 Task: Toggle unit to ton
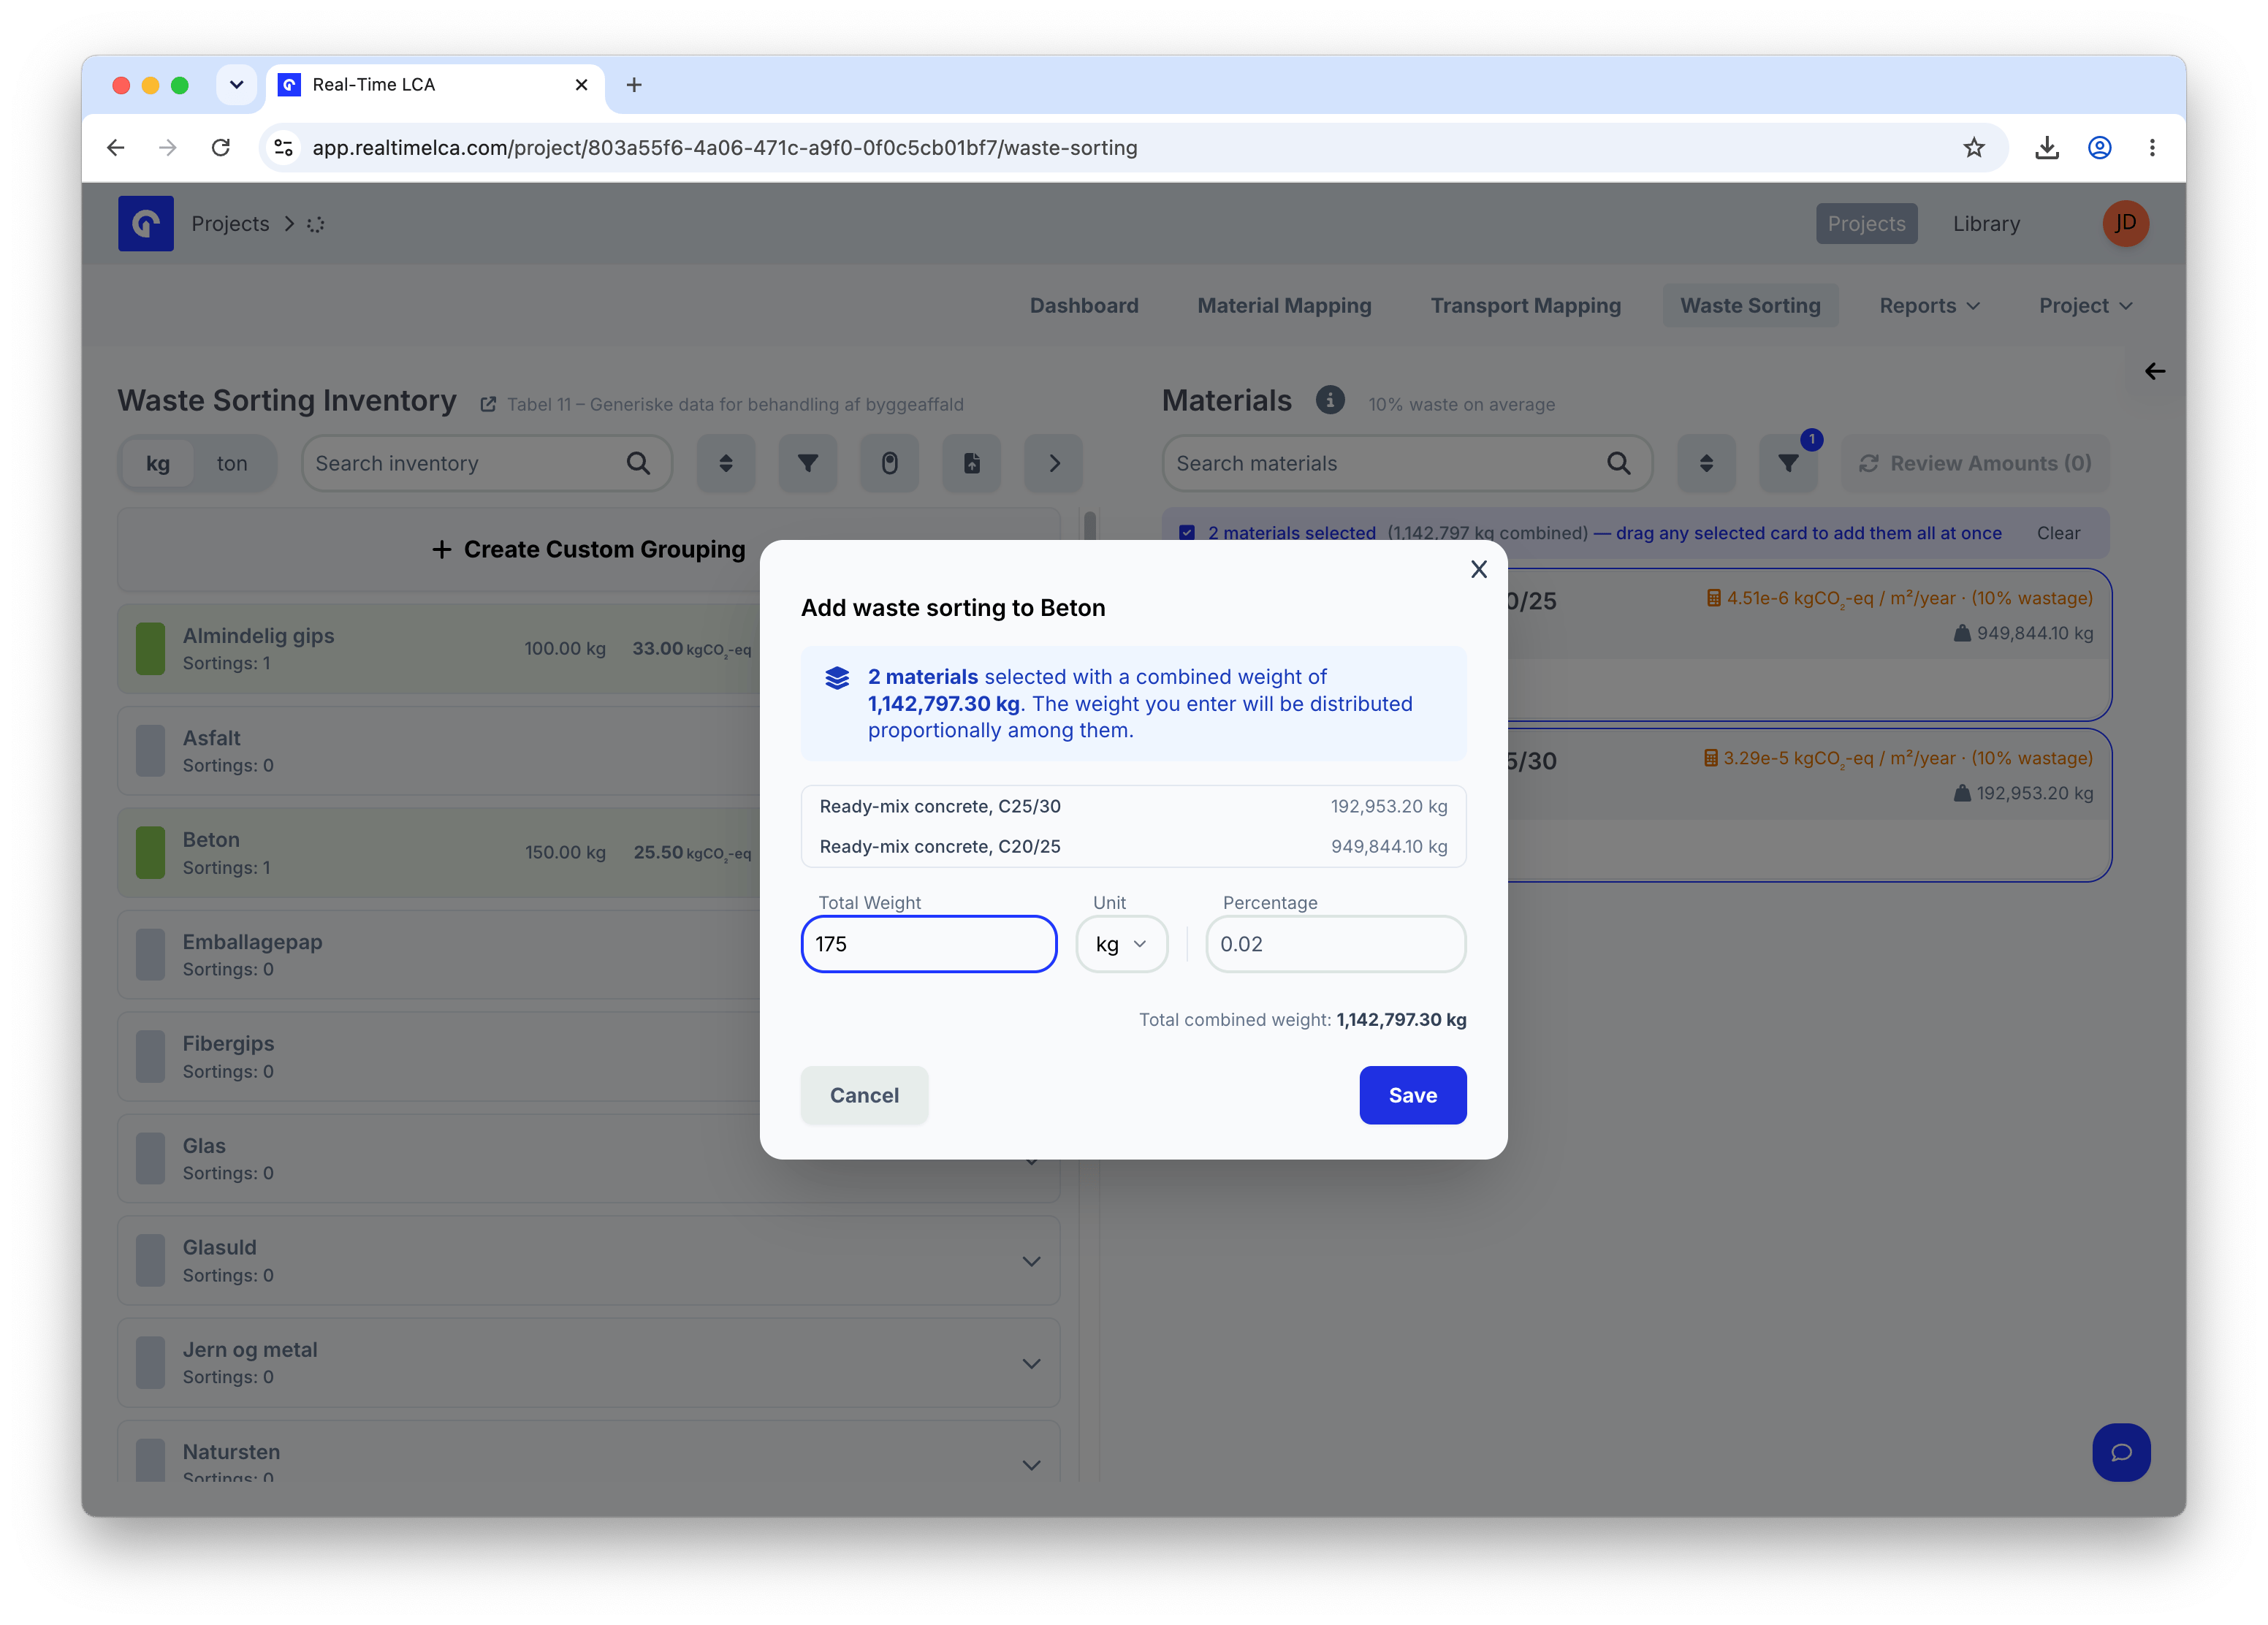(x=232, y=463)
